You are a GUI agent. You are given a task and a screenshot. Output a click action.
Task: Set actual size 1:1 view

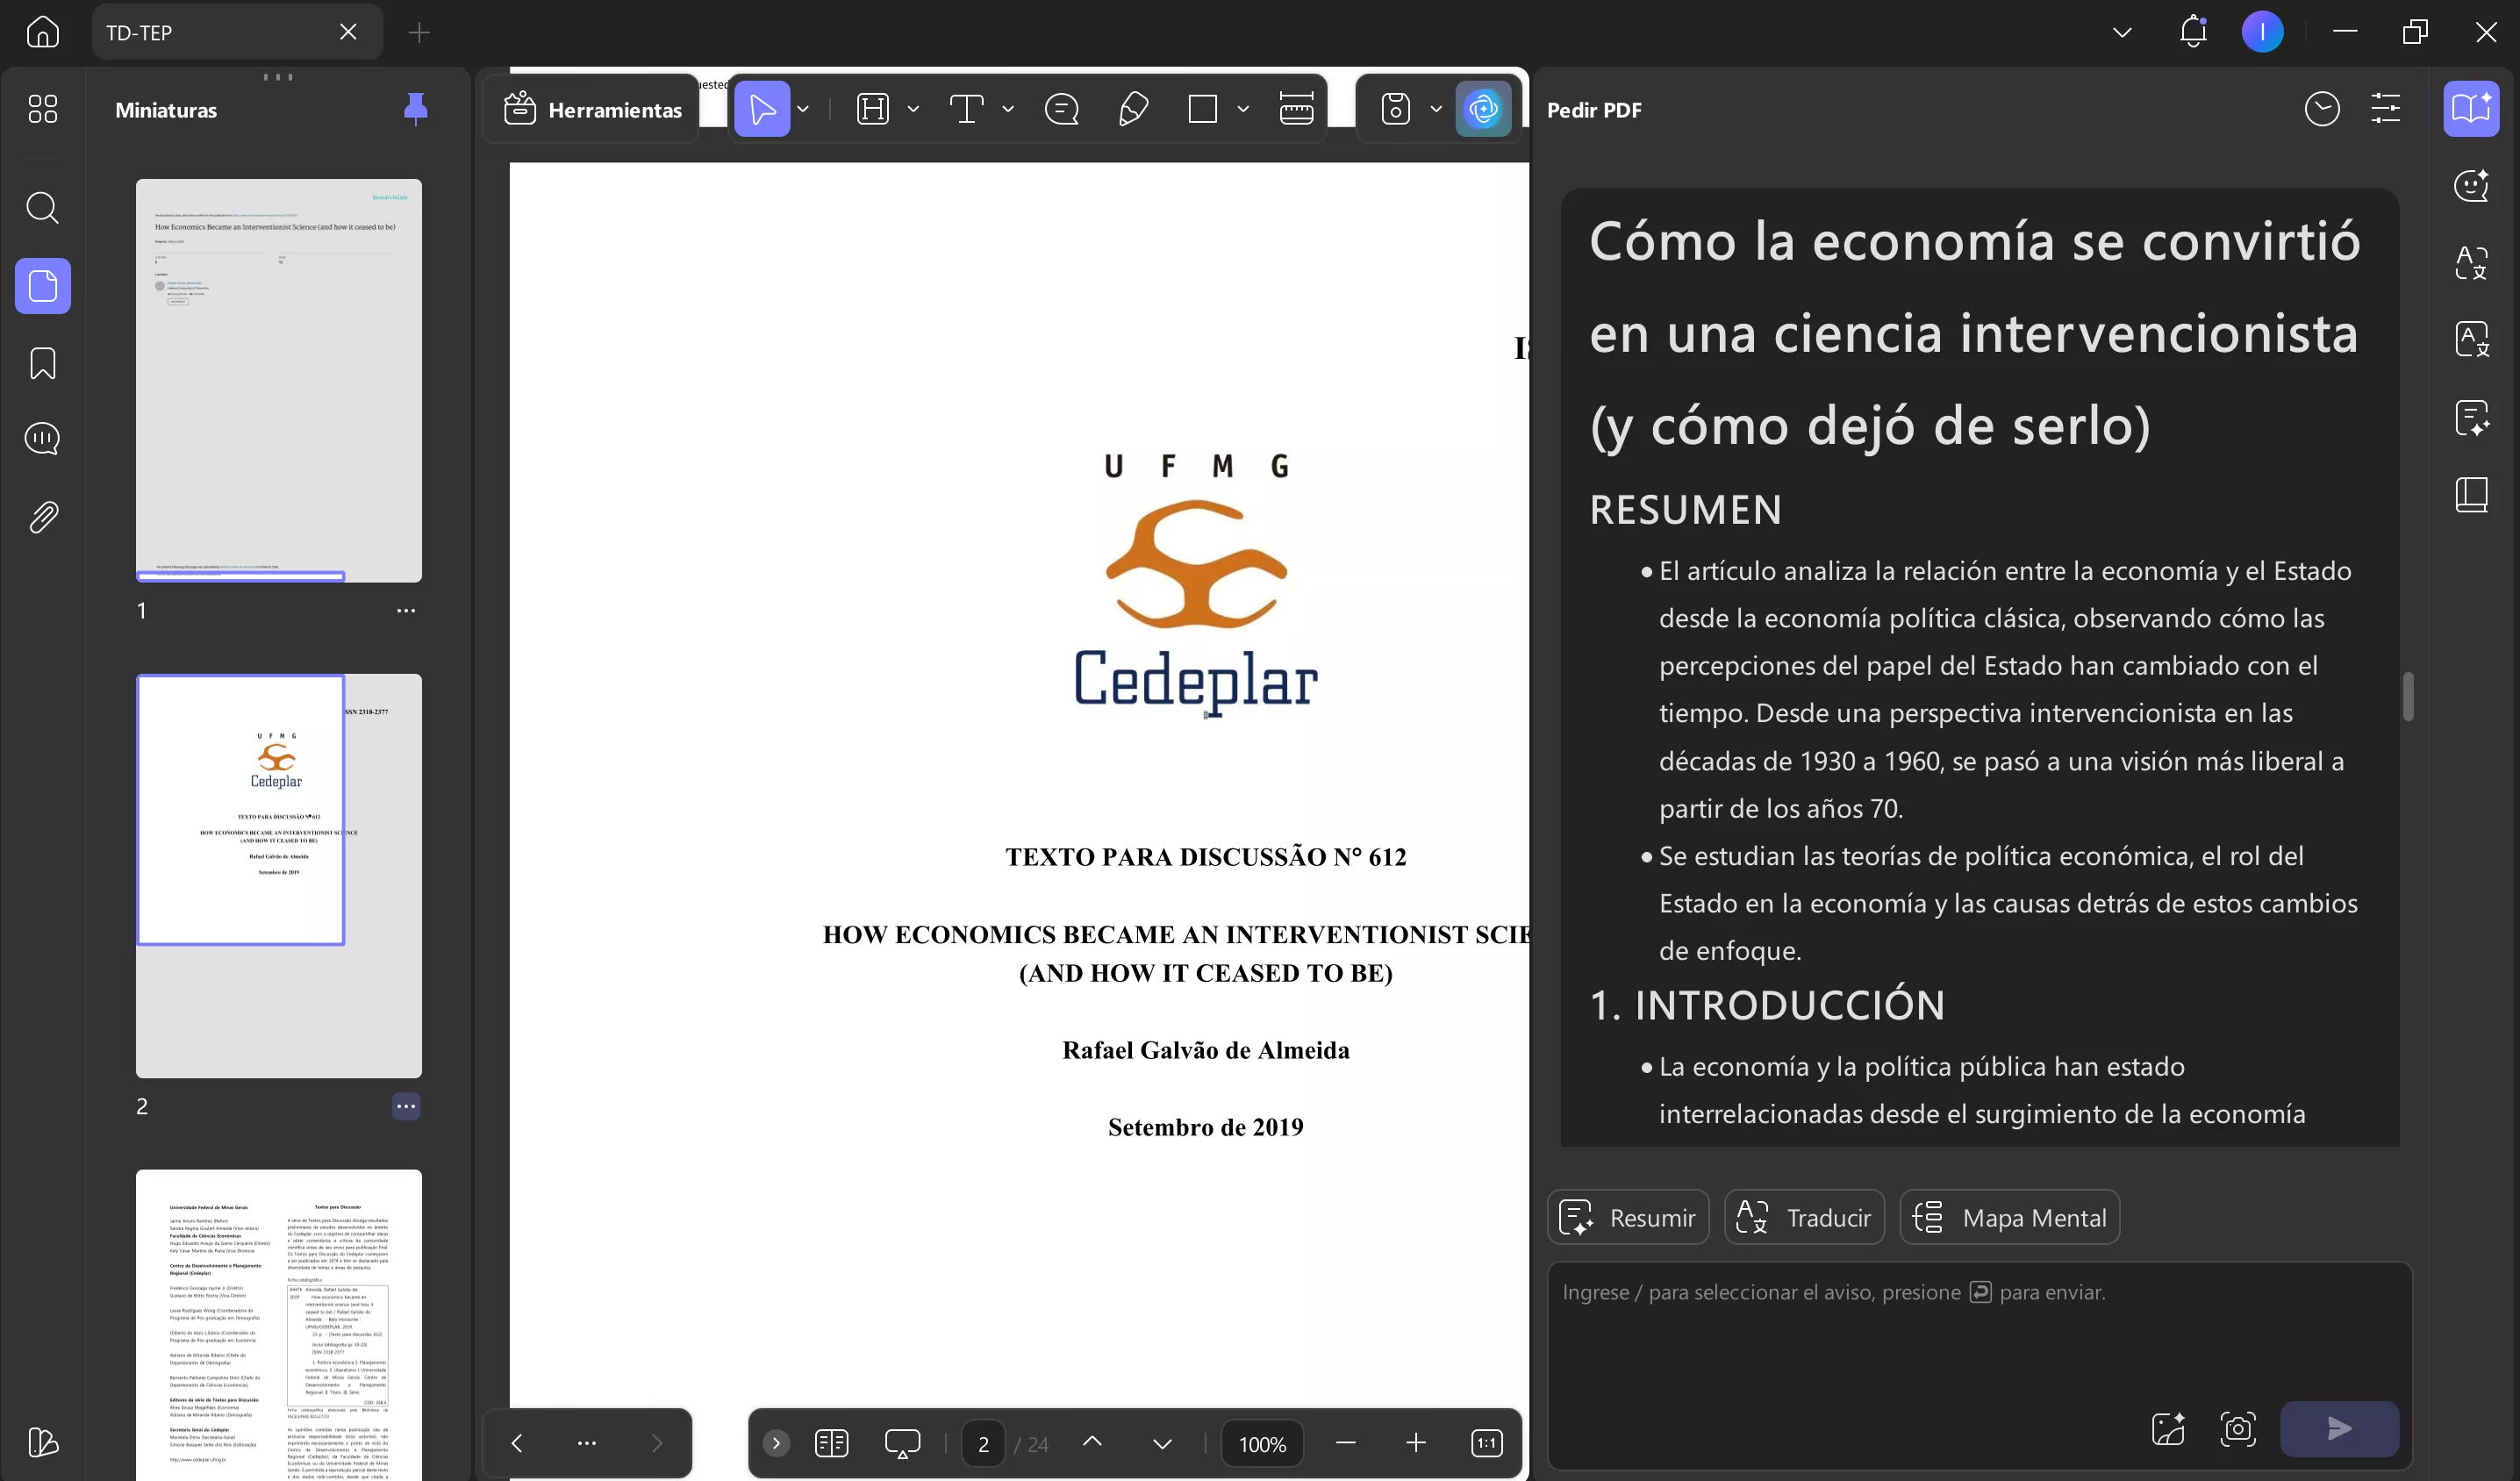pos(1487,1443)
